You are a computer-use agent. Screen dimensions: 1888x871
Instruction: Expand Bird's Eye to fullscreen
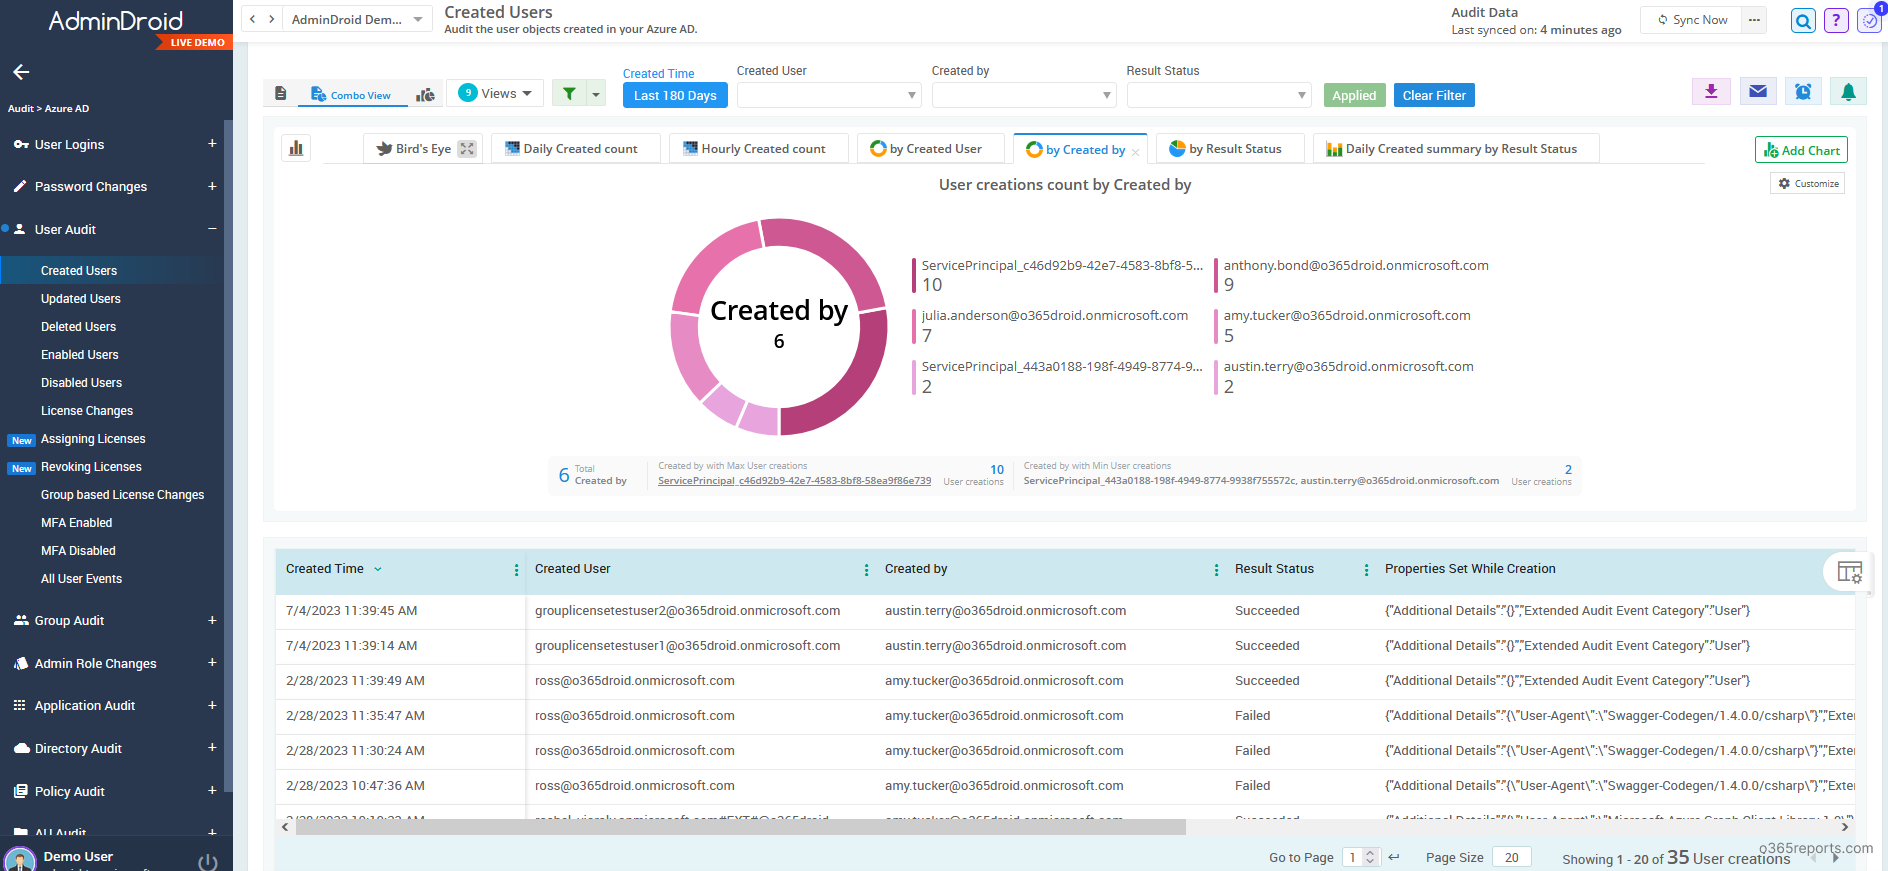click(x=467, y=149)
